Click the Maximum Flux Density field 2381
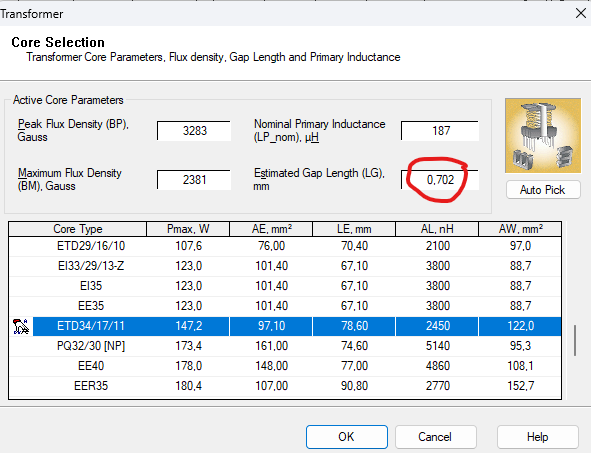Screen dimensions: 591x453 tap(194, 180)
